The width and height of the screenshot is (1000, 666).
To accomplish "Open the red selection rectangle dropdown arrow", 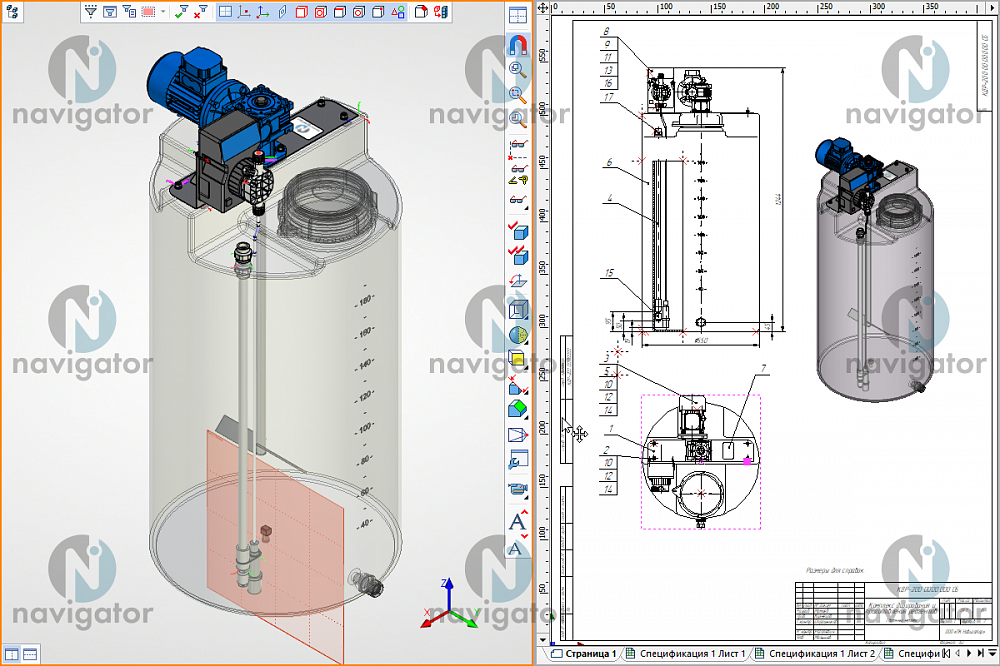I will (163, 11).
